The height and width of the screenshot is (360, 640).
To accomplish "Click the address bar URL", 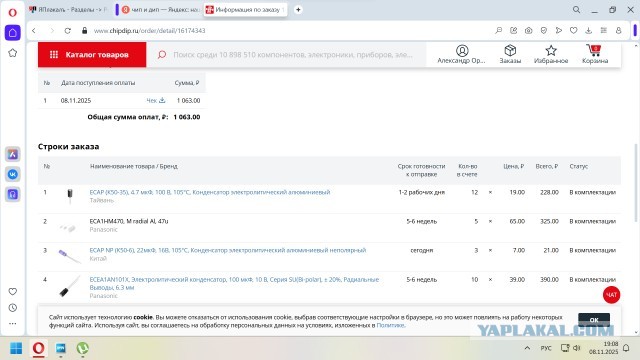I will coord(149,31).
